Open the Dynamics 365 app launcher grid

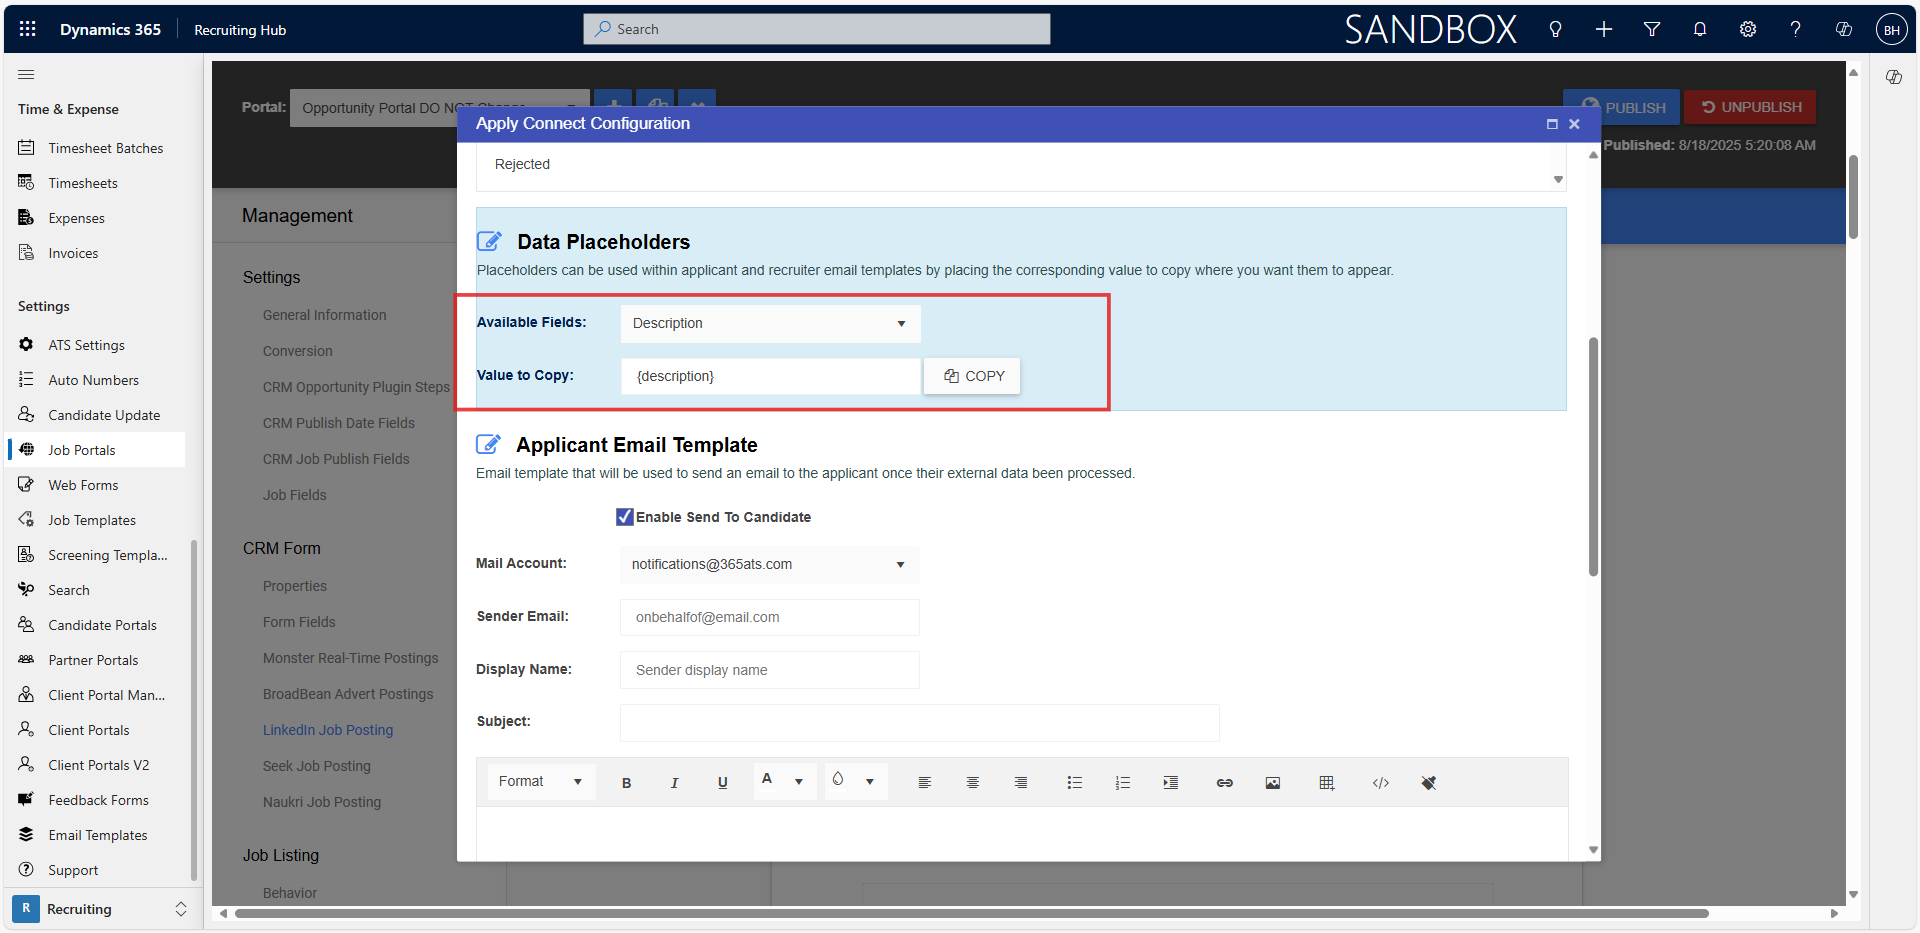(x=27, y=28)
